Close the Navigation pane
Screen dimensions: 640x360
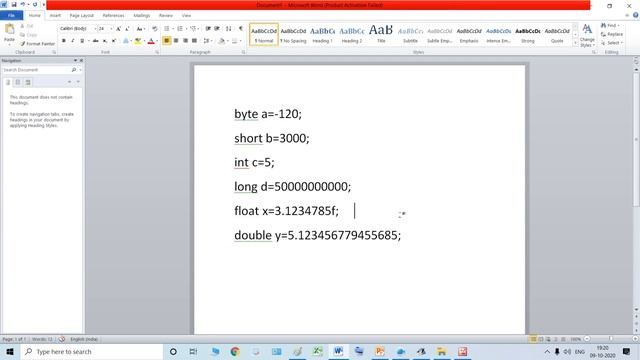[x=81, y=60]
